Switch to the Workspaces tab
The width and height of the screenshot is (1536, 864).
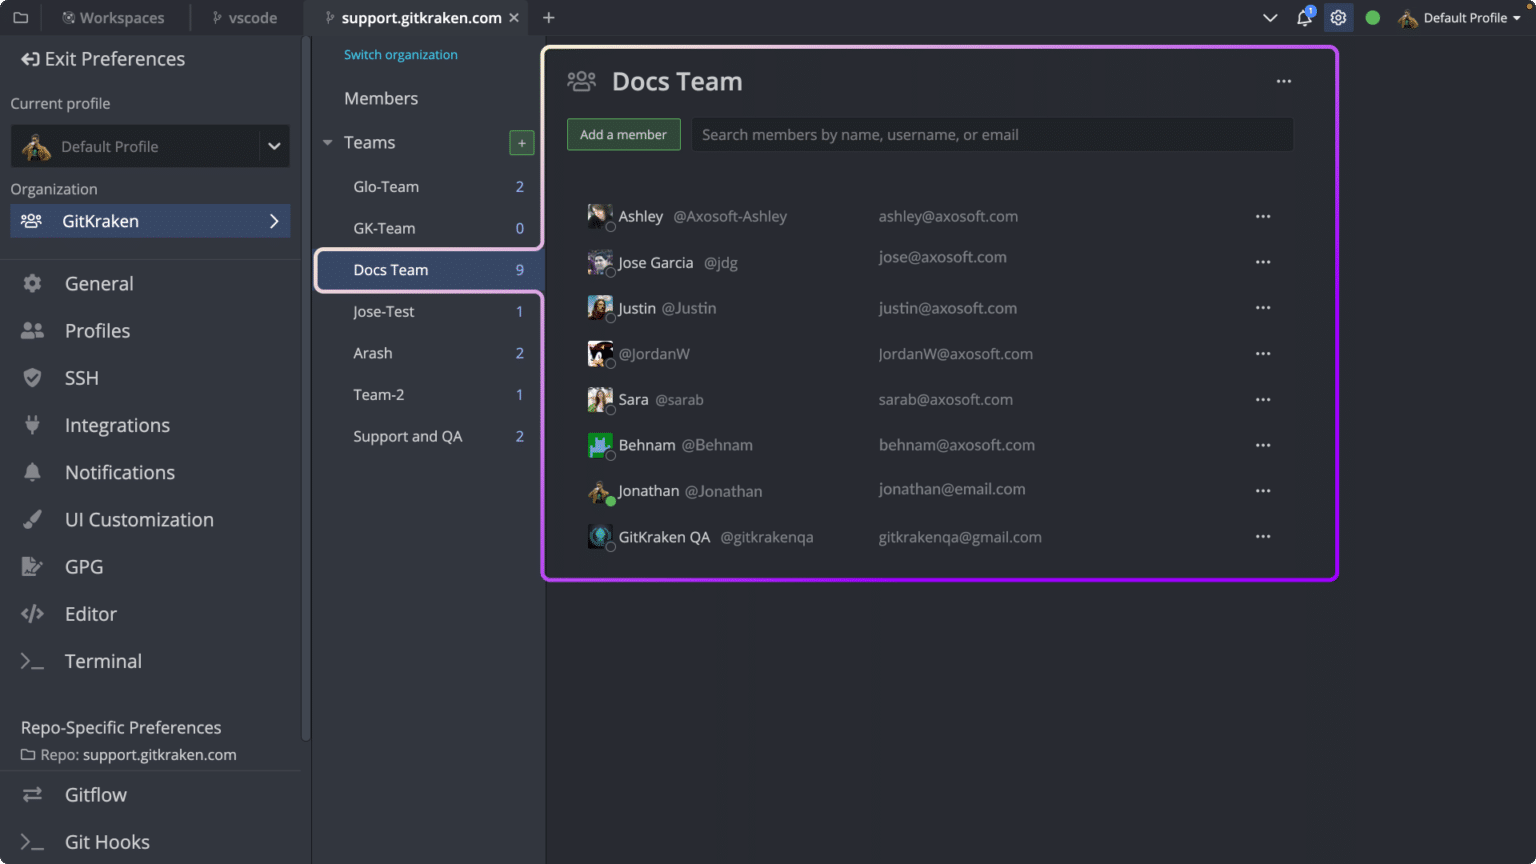pos(112,18)
